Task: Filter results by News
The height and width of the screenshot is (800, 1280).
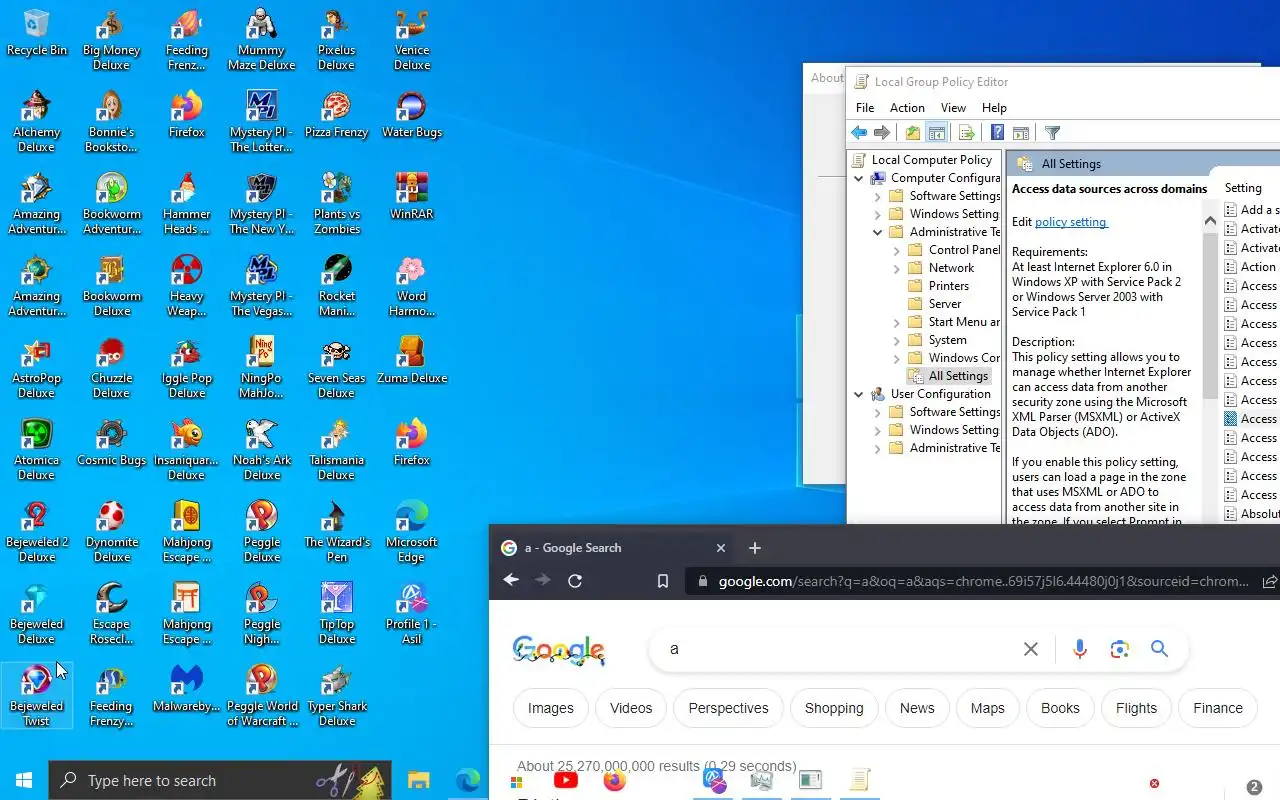Action: pyautogui.click(x=917, y=708)
